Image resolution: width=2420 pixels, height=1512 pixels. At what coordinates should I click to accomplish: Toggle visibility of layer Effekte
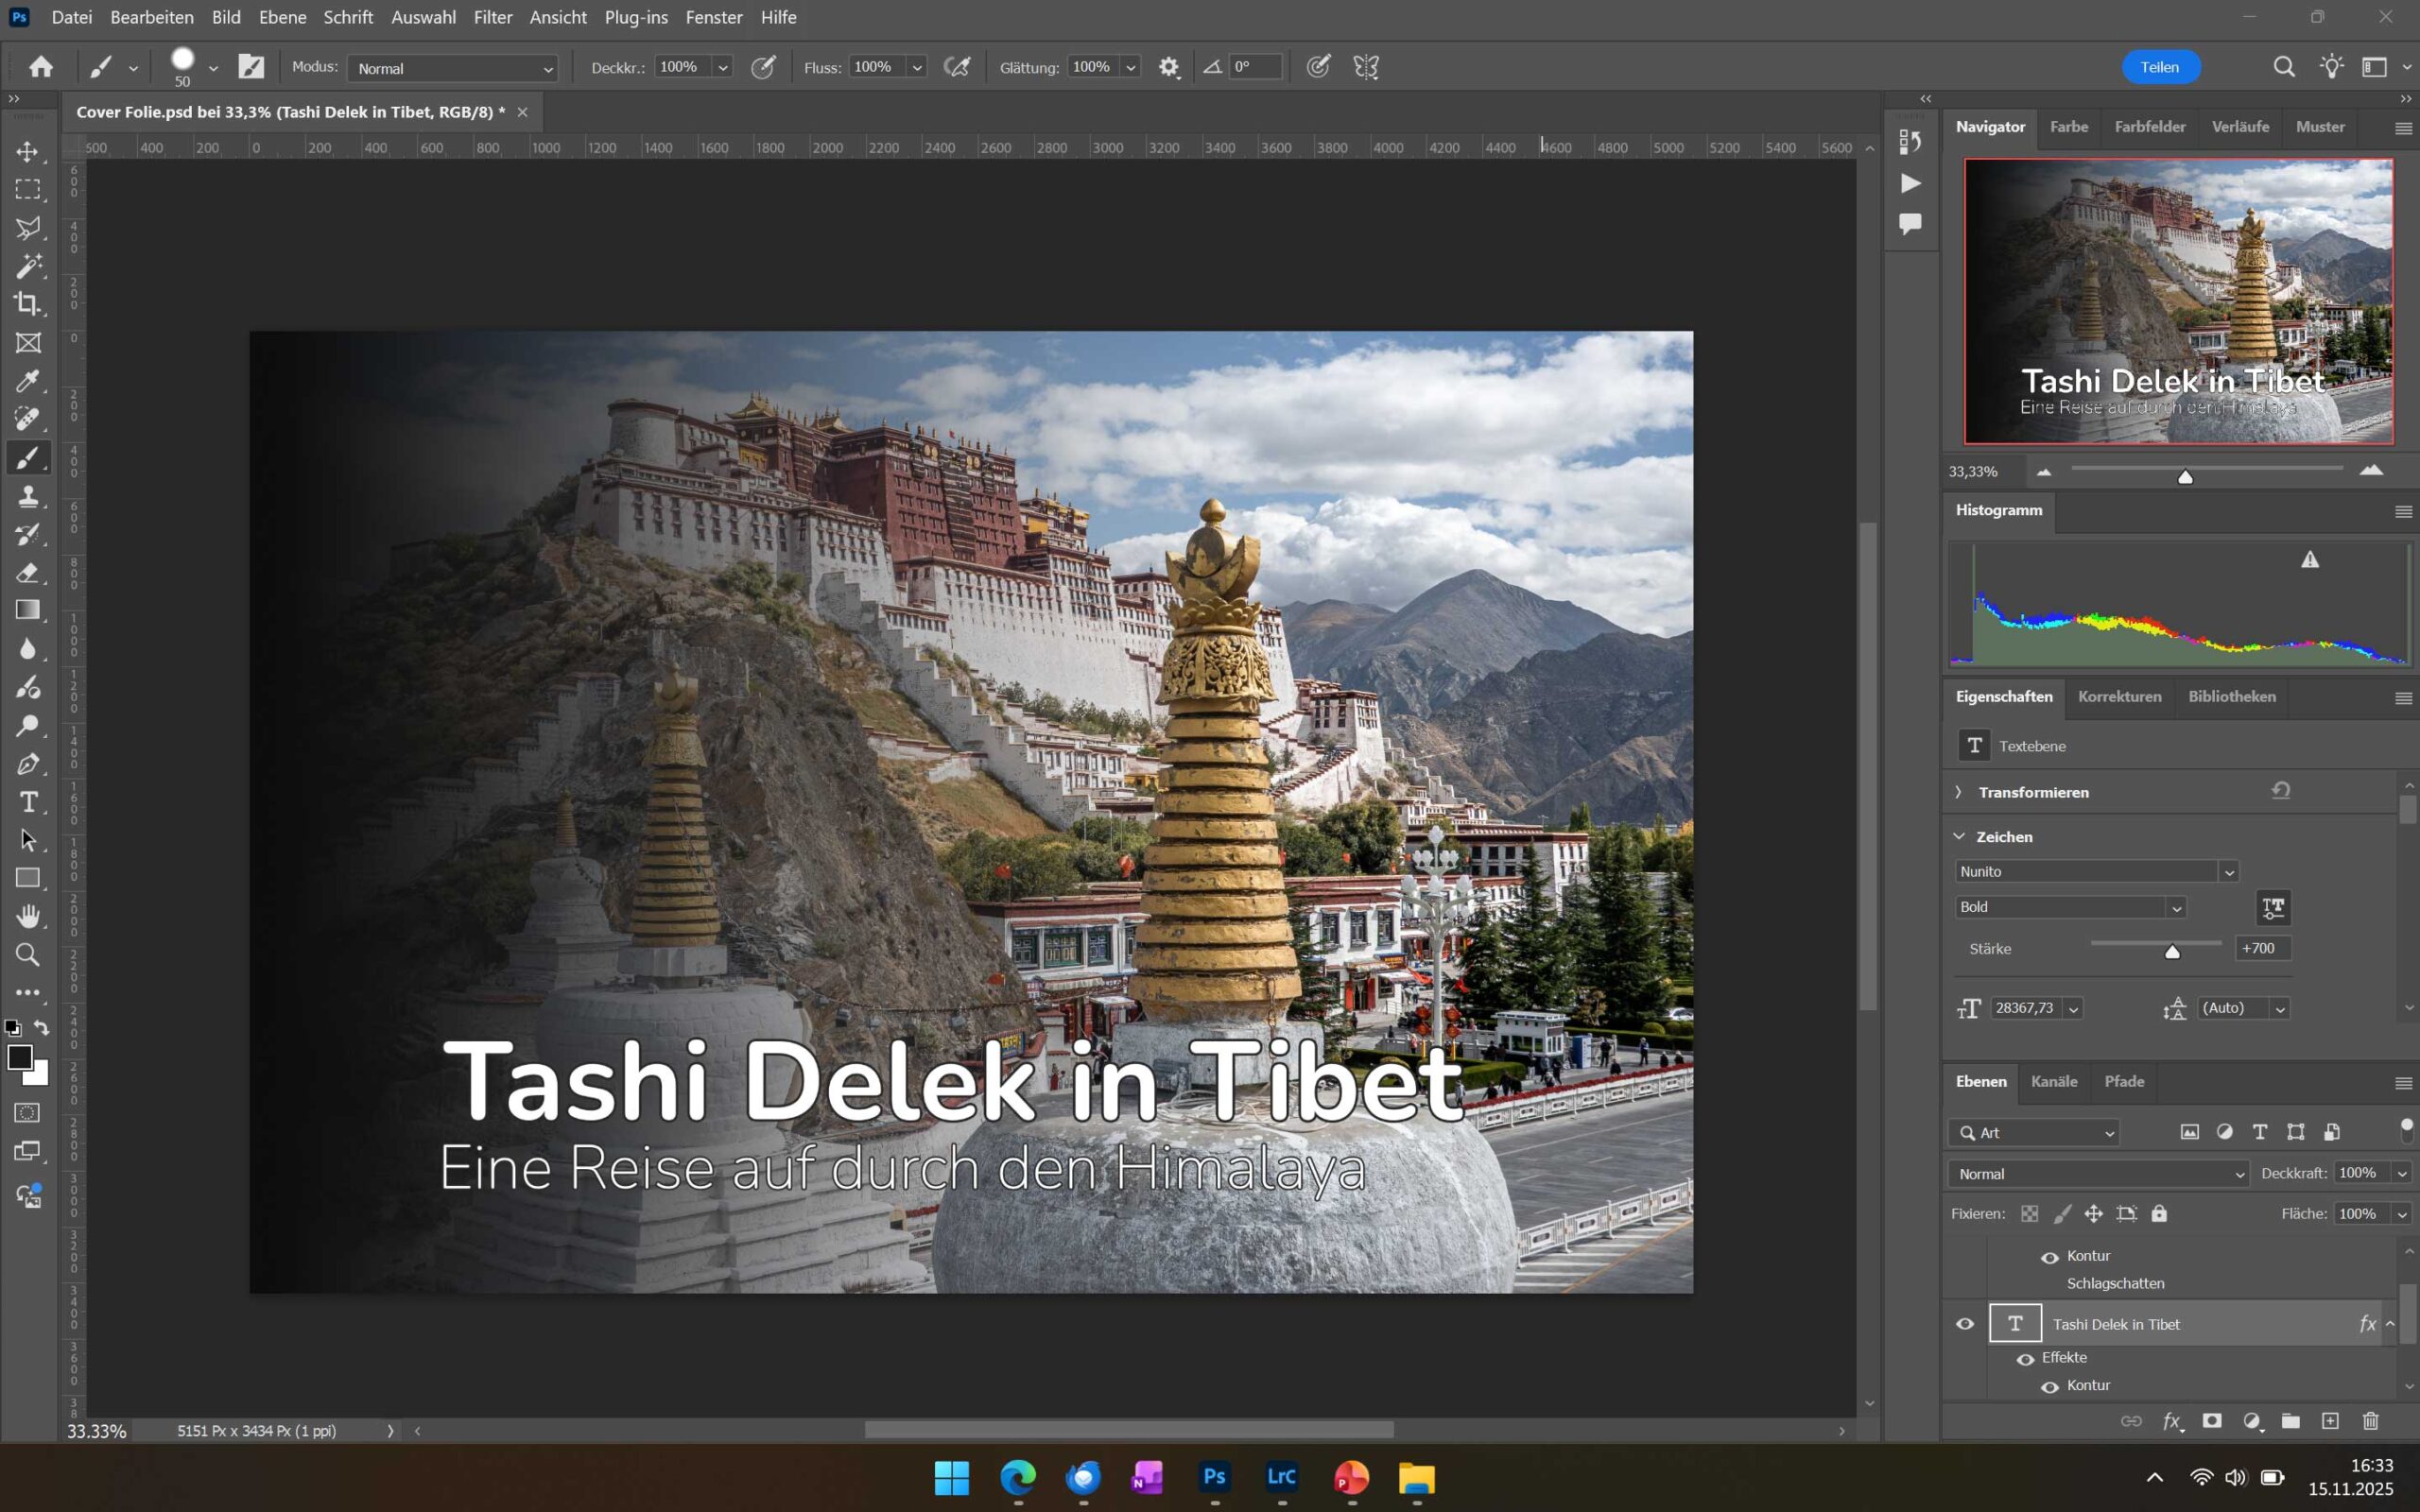click(x=2025, y=1358)
